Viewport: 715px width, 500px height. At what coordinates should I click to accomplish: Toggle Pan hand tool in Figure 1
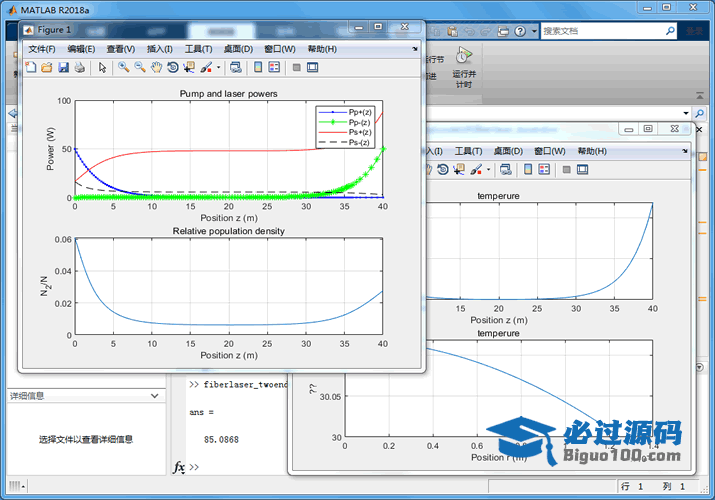click(156, 67)
